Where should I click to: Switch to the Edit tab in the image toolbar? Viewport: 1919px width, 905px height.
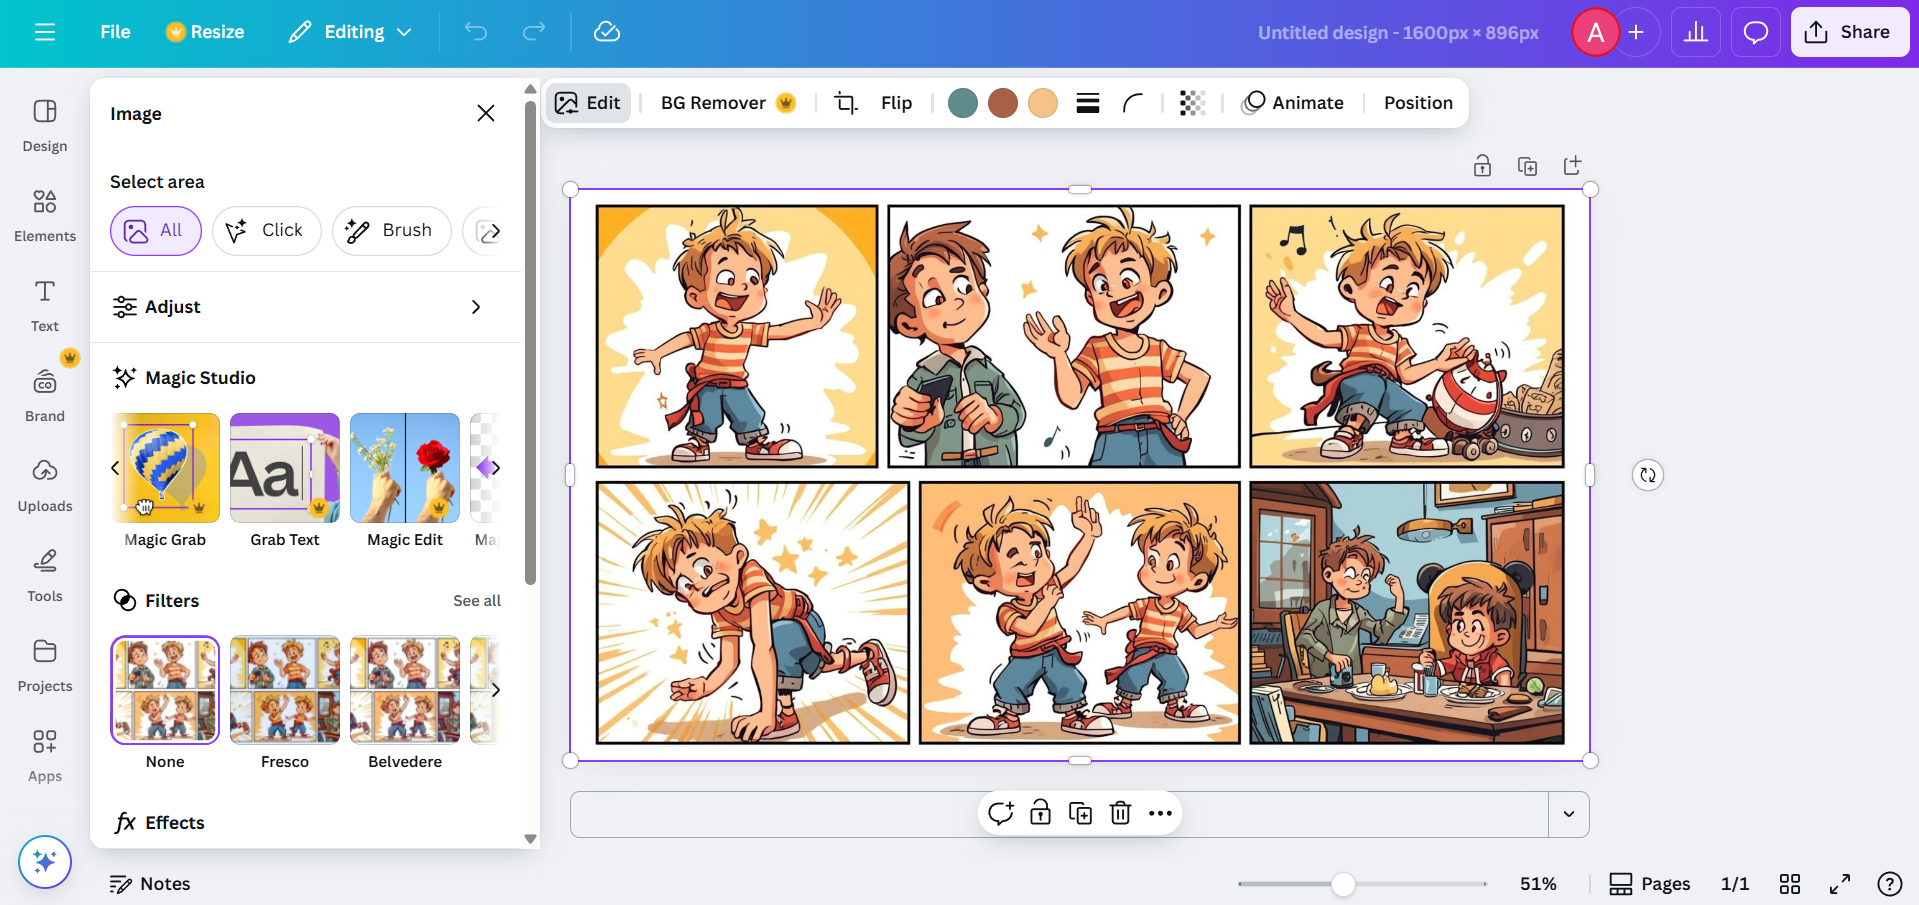(588, 102)
